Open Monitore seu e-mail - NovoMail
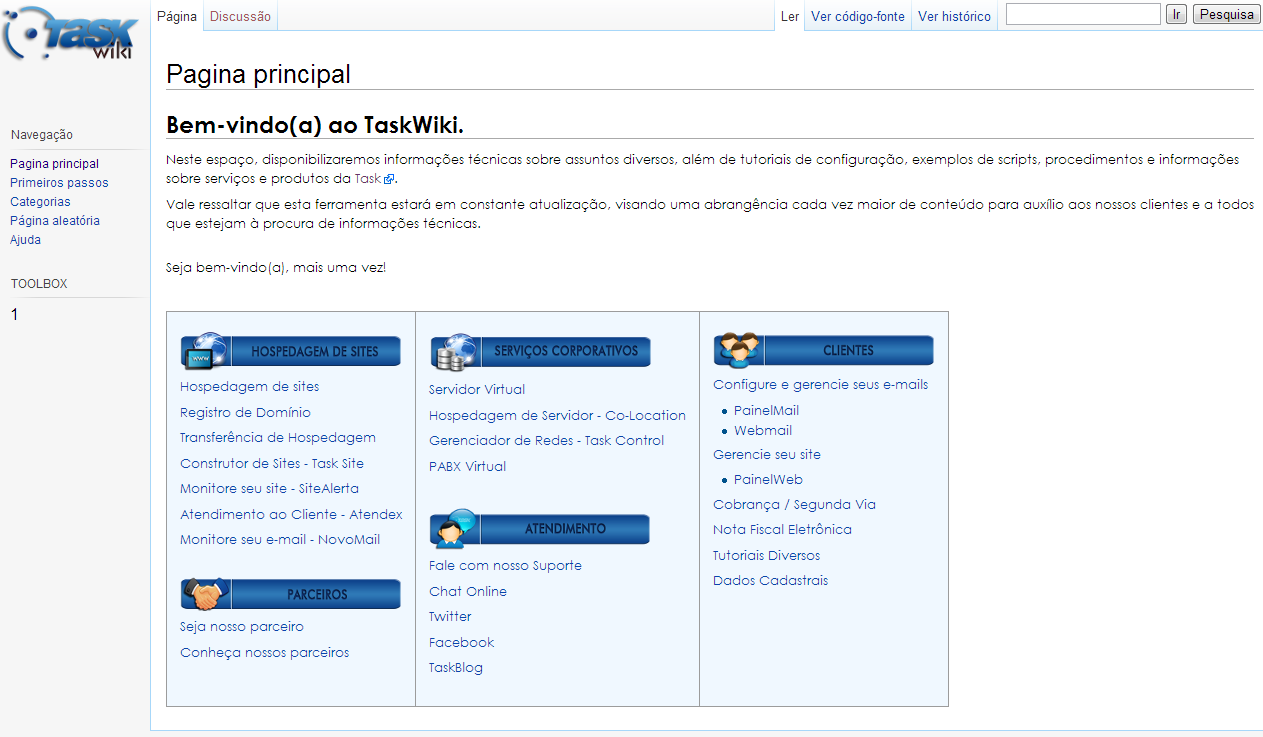This screenshot has width=1263, height=737. (280, 539)
